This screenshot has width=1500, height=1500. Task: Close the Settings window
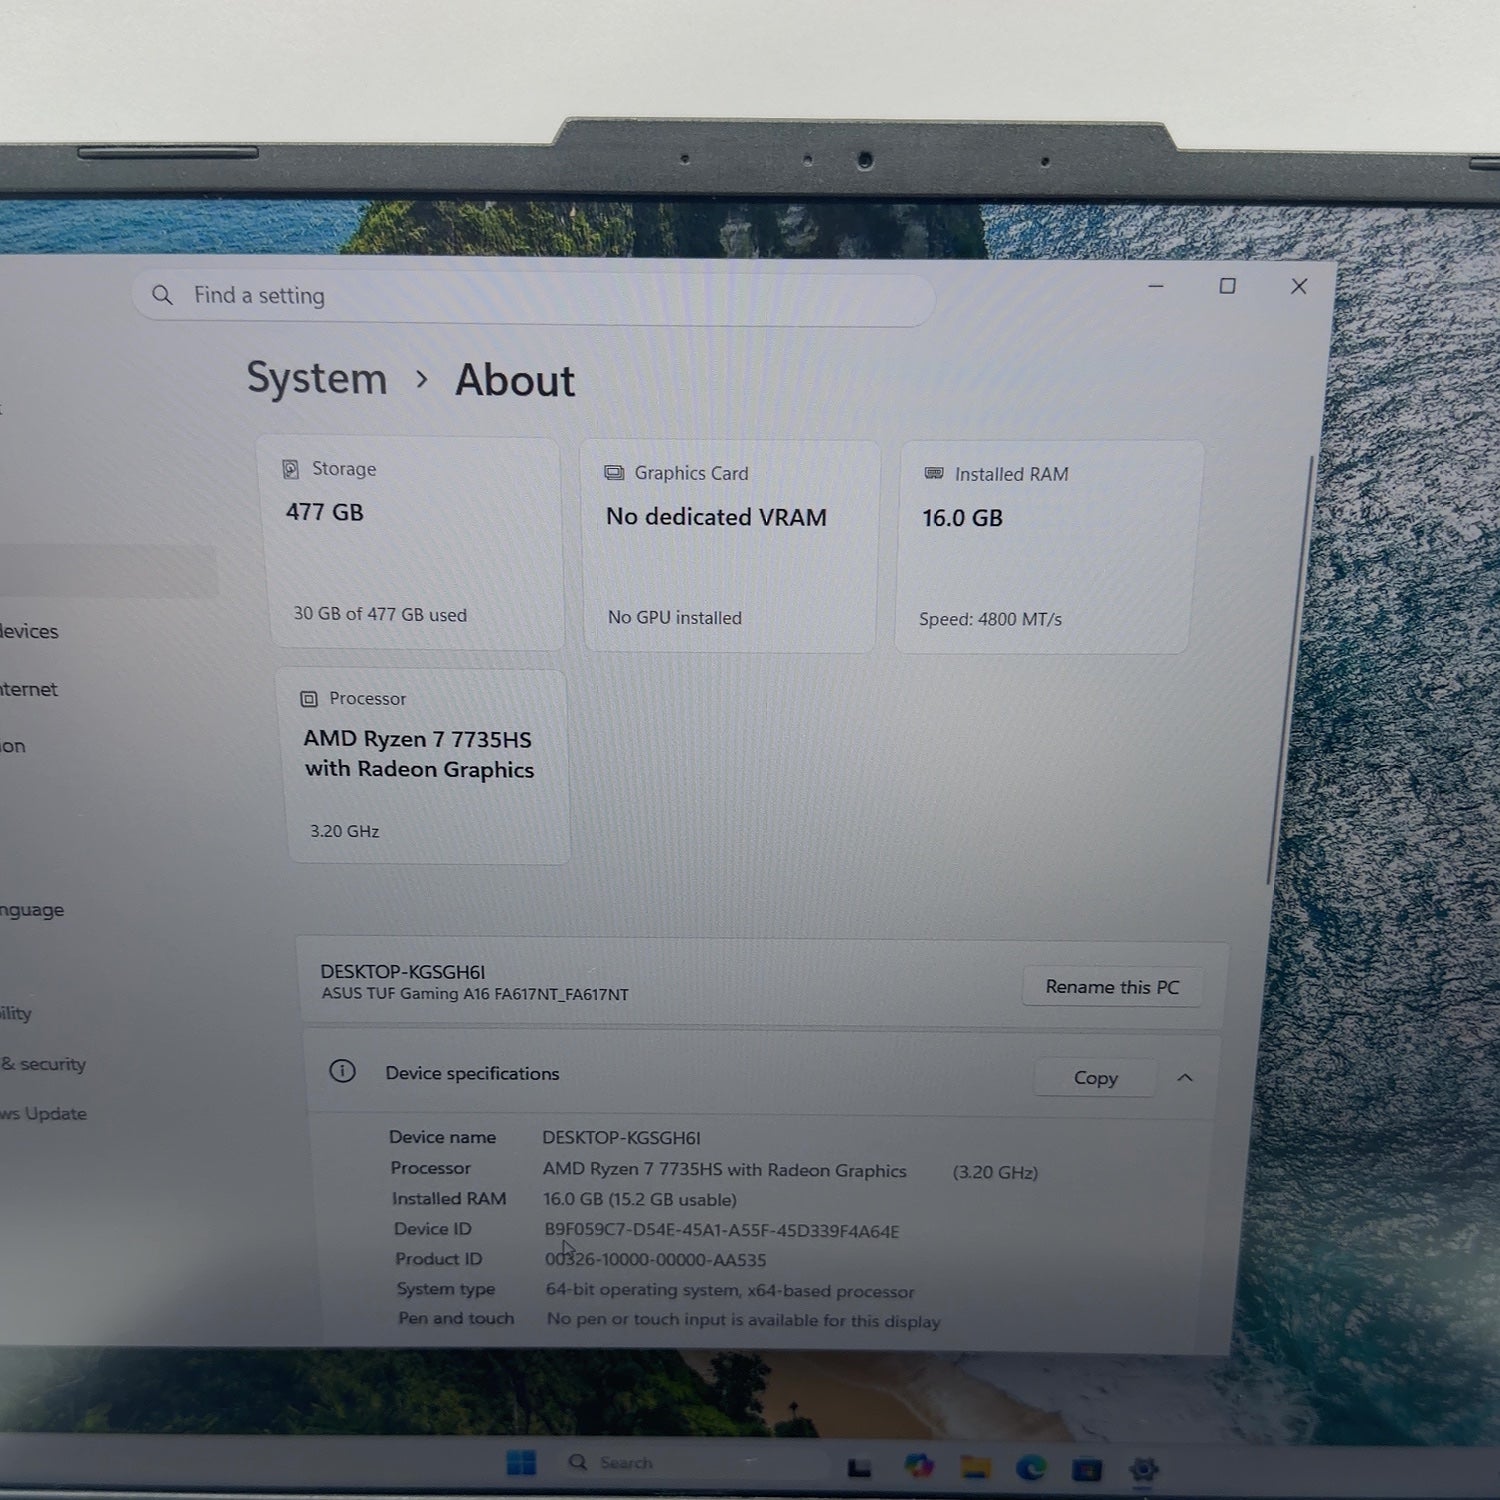point(1299,287)
